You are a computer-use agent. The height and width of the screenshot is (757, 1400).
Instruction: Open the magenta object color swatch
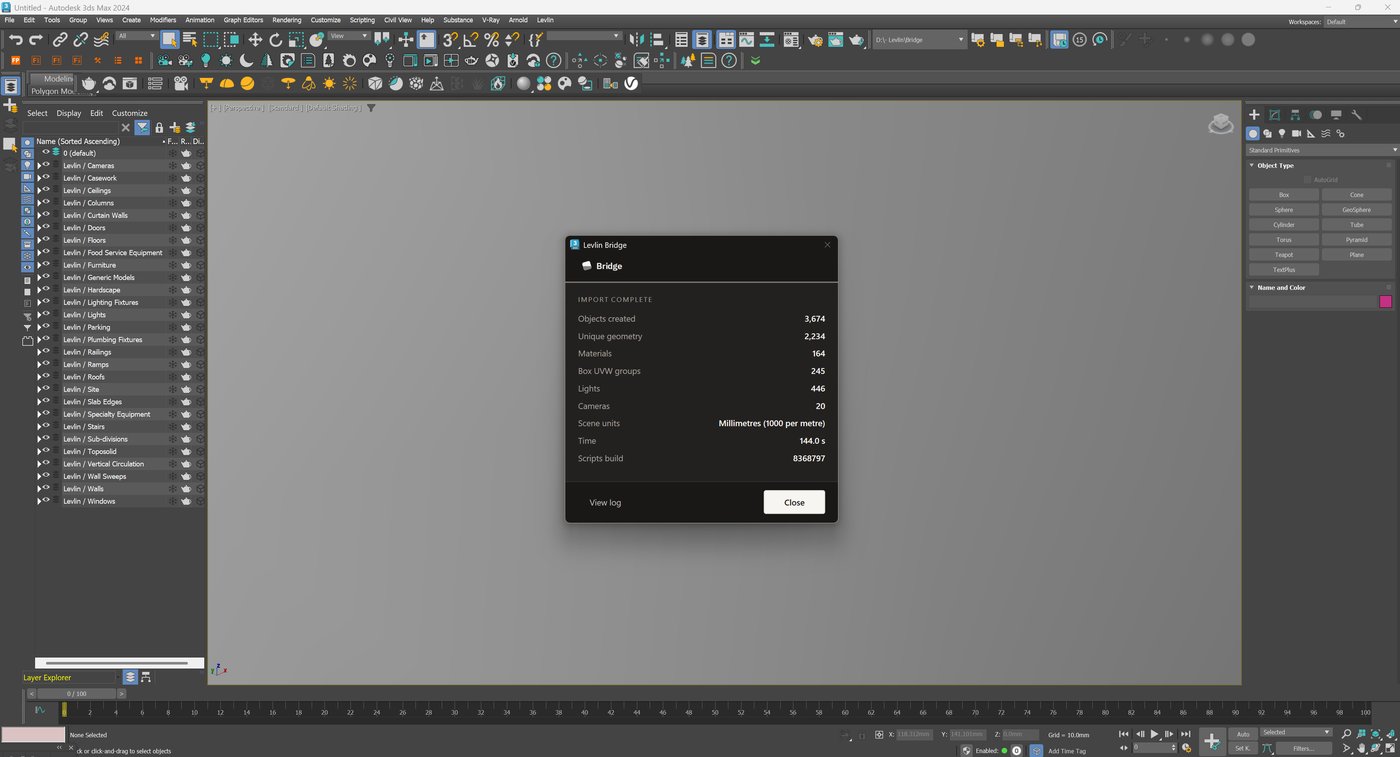pyautogui.click(x=1385, y=301)
